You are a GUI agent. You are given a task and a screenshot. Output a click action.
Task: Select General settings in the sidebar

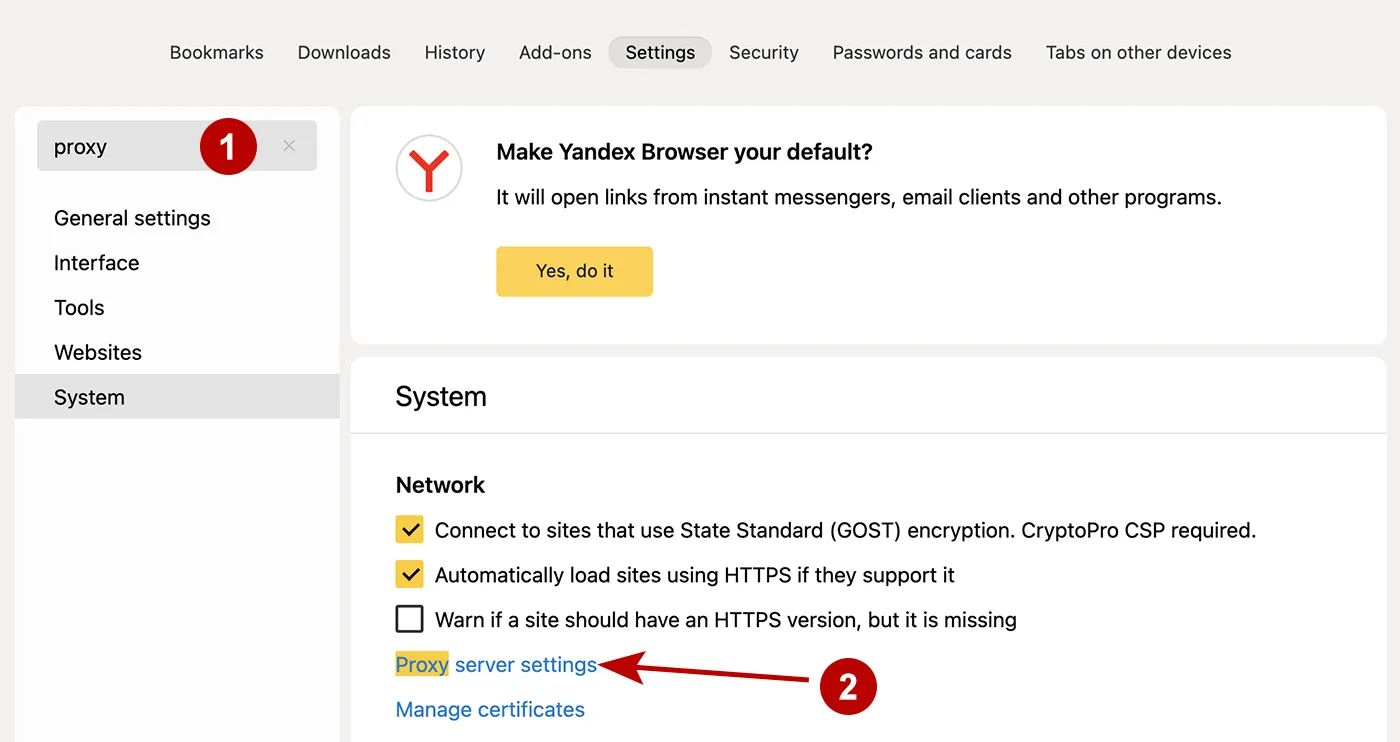pyautogui.click(x=132, y=218)
